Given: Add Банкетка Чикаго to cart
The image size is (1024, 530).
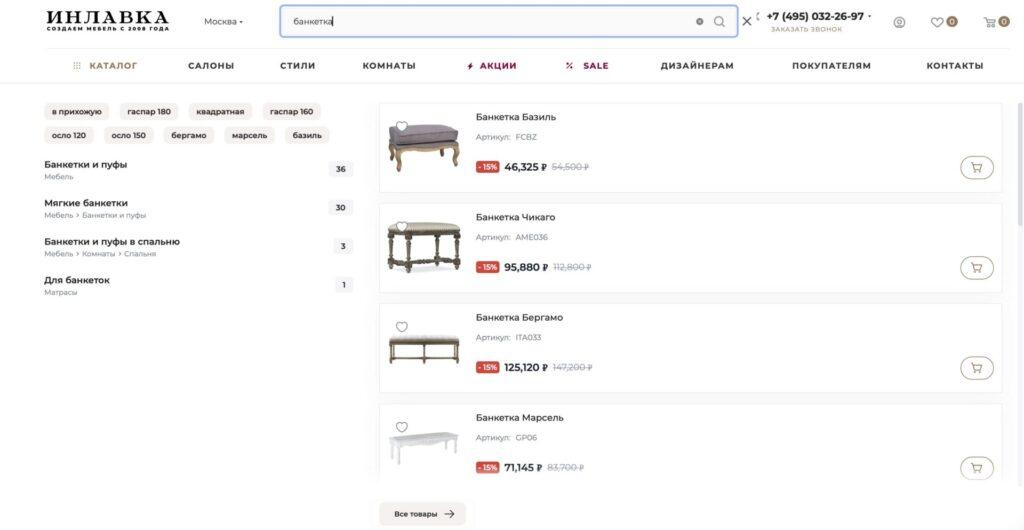Looking at the screenshot, I should point(976,268).
